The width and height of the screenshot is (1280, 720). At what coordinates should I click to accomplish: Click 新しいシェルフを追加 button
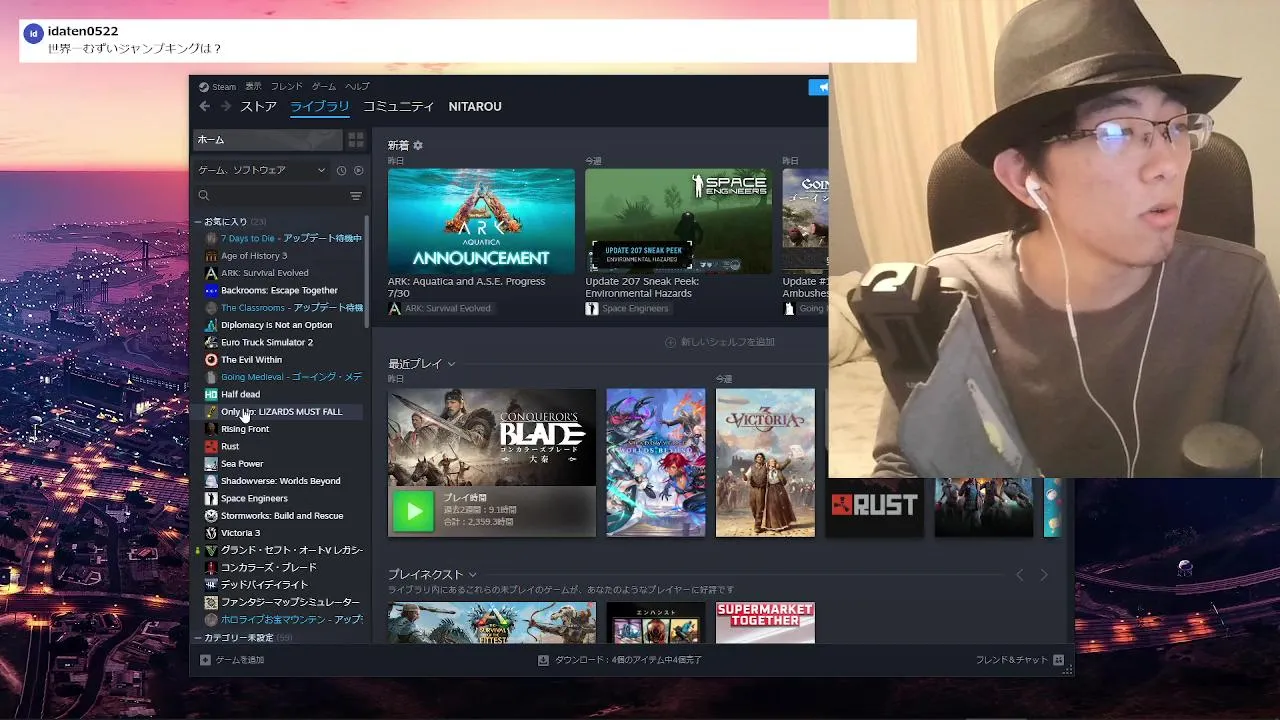(x=720, y=342)
